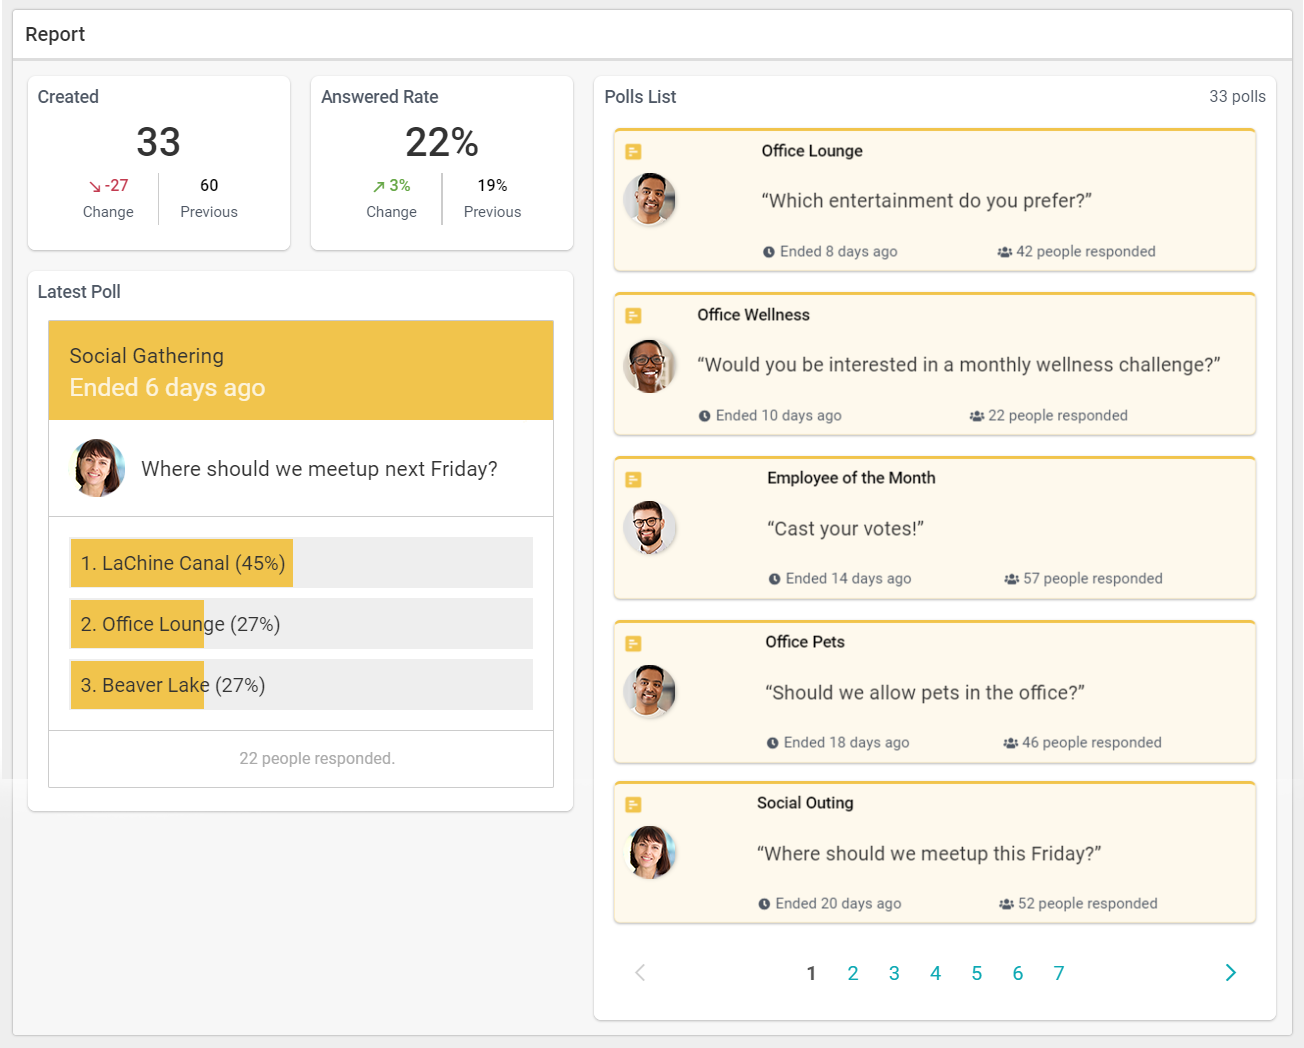Select the LaChine Canal (45%) result bar
This screenshot has width=1304, height=1048.
coord(301,563)
